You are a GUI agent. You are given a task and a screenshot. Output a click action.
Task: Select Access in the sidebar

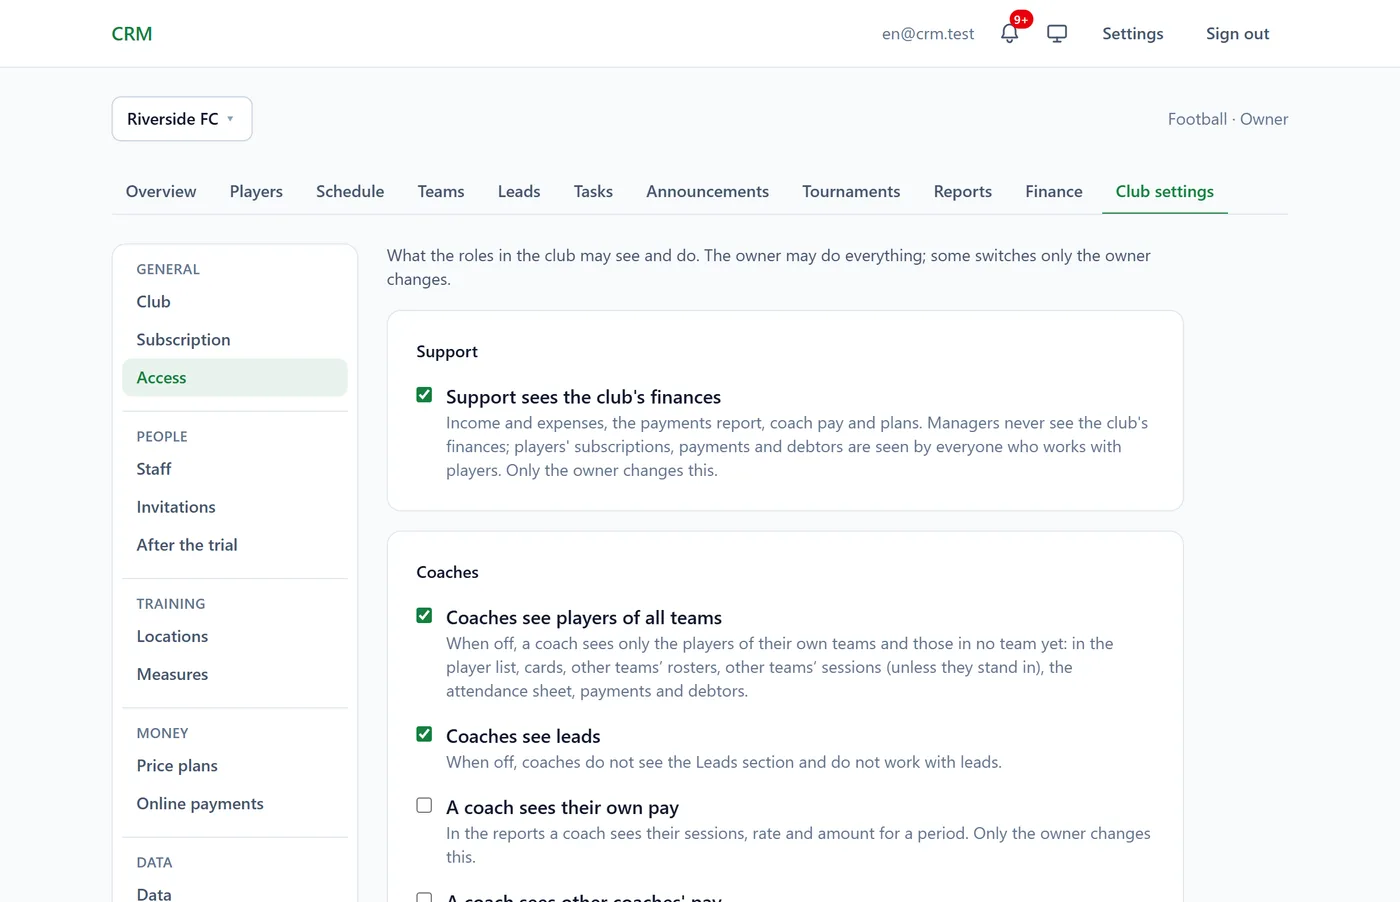(x=235, y=378)
